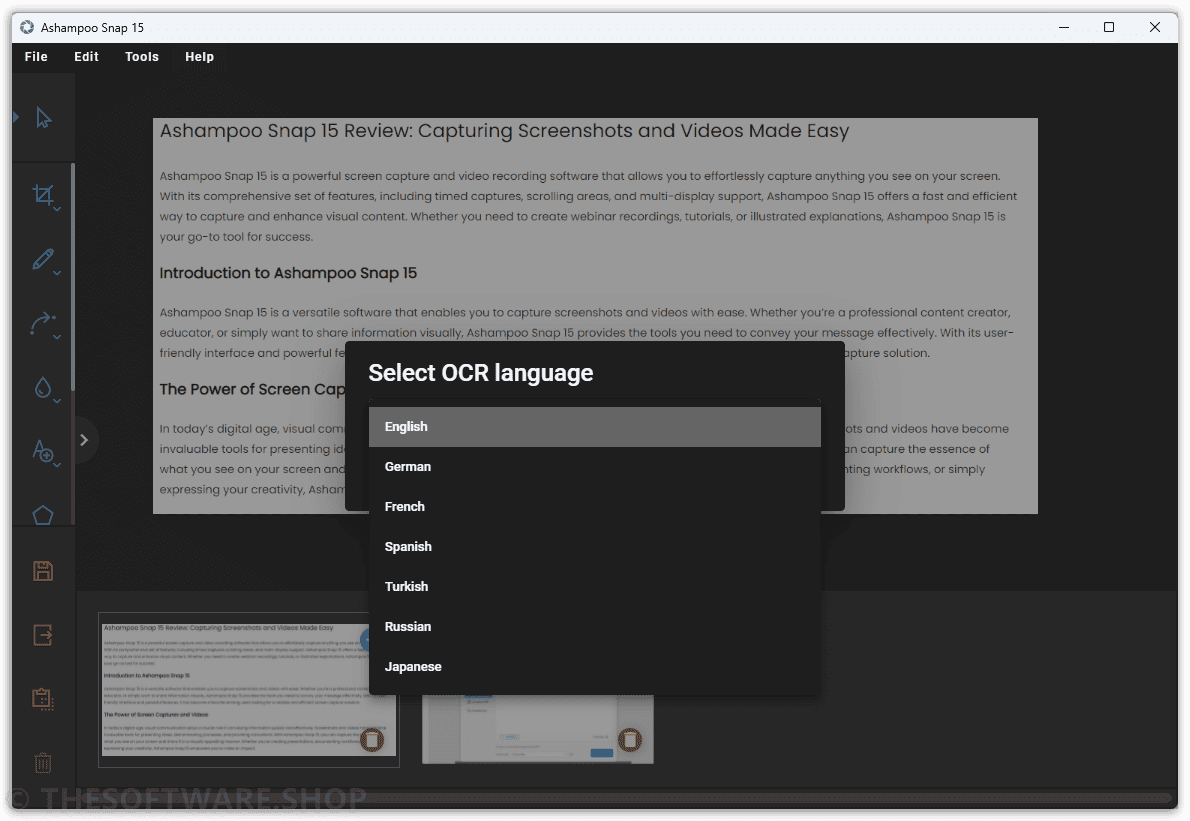This screenshot has width=1190, height=821.
Task: Expand the tool sidebar with chevron arrow
Action: pos(84,440)
